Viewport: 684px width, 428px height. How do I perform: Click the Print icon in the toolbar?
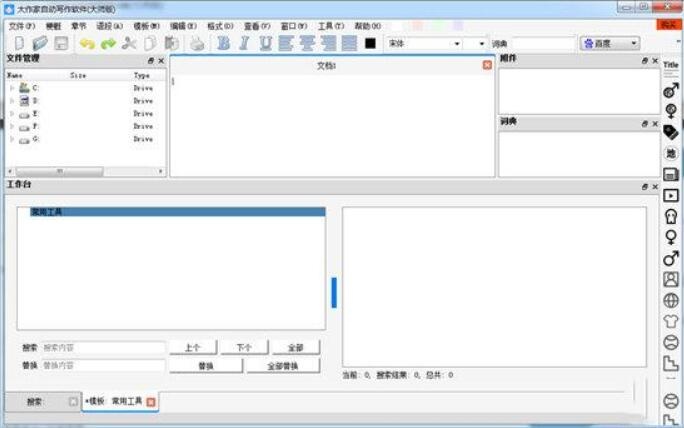click(197, 43)
